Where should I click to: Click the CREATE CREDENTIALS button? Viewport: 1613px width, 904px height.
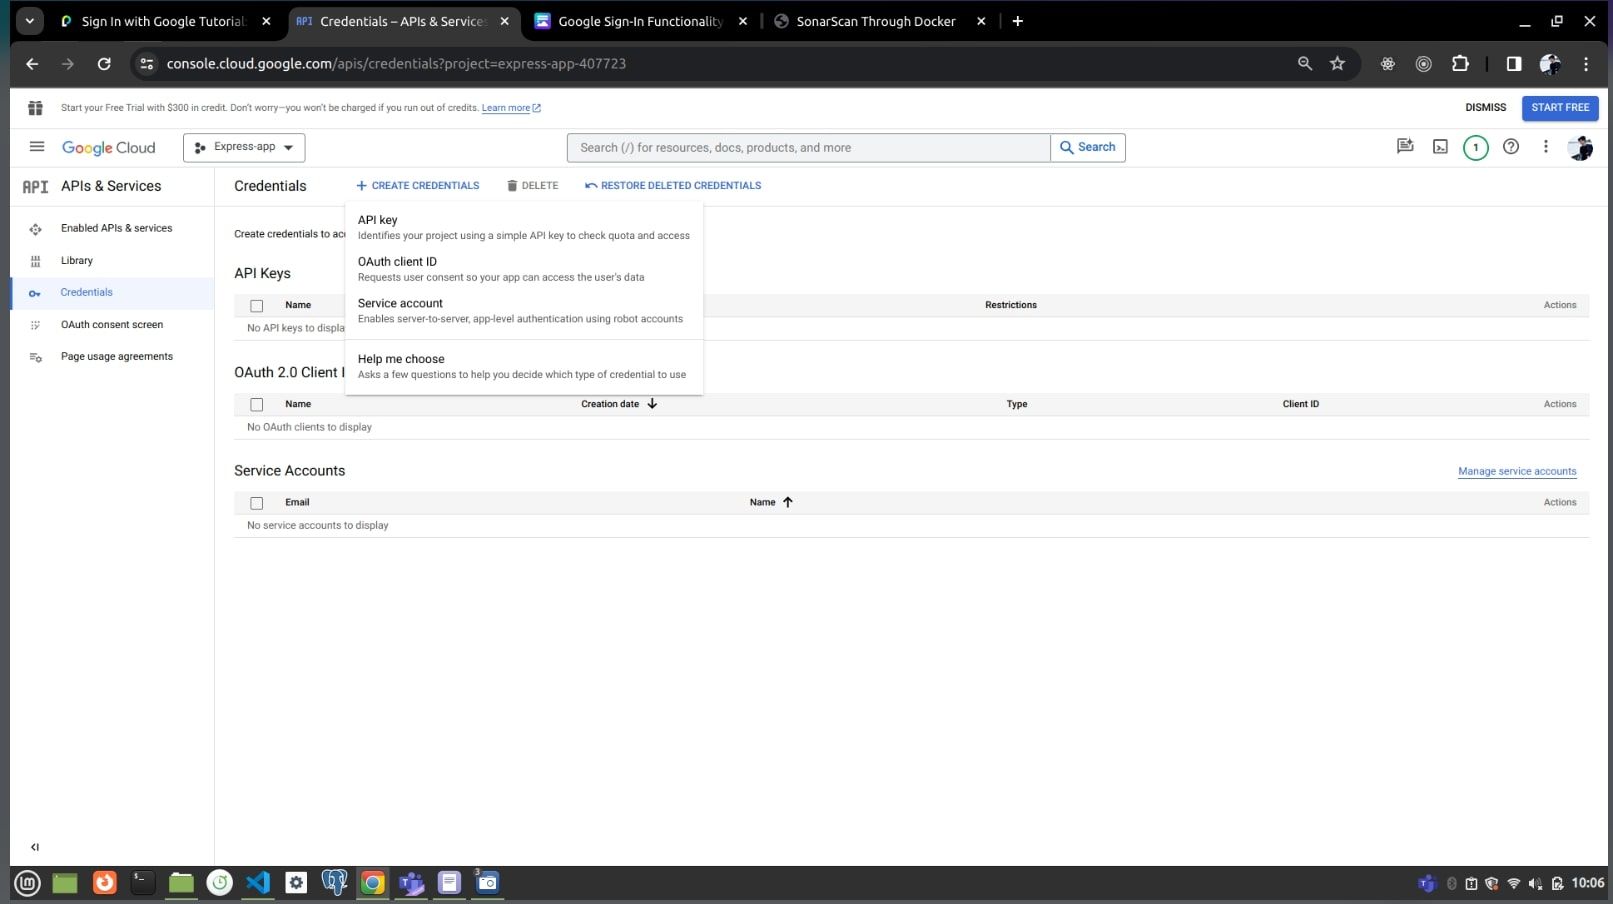pos(418,186)
